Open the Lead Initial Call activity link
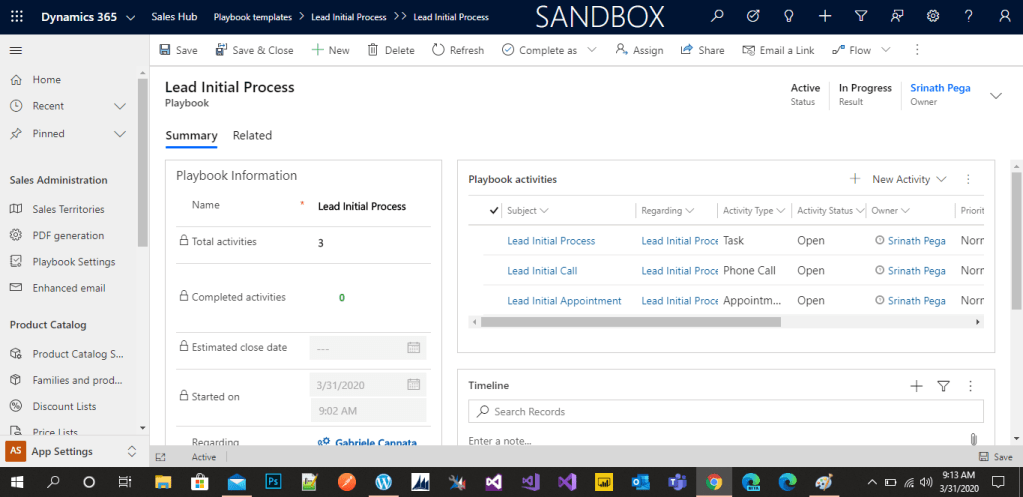 [542, 271]
